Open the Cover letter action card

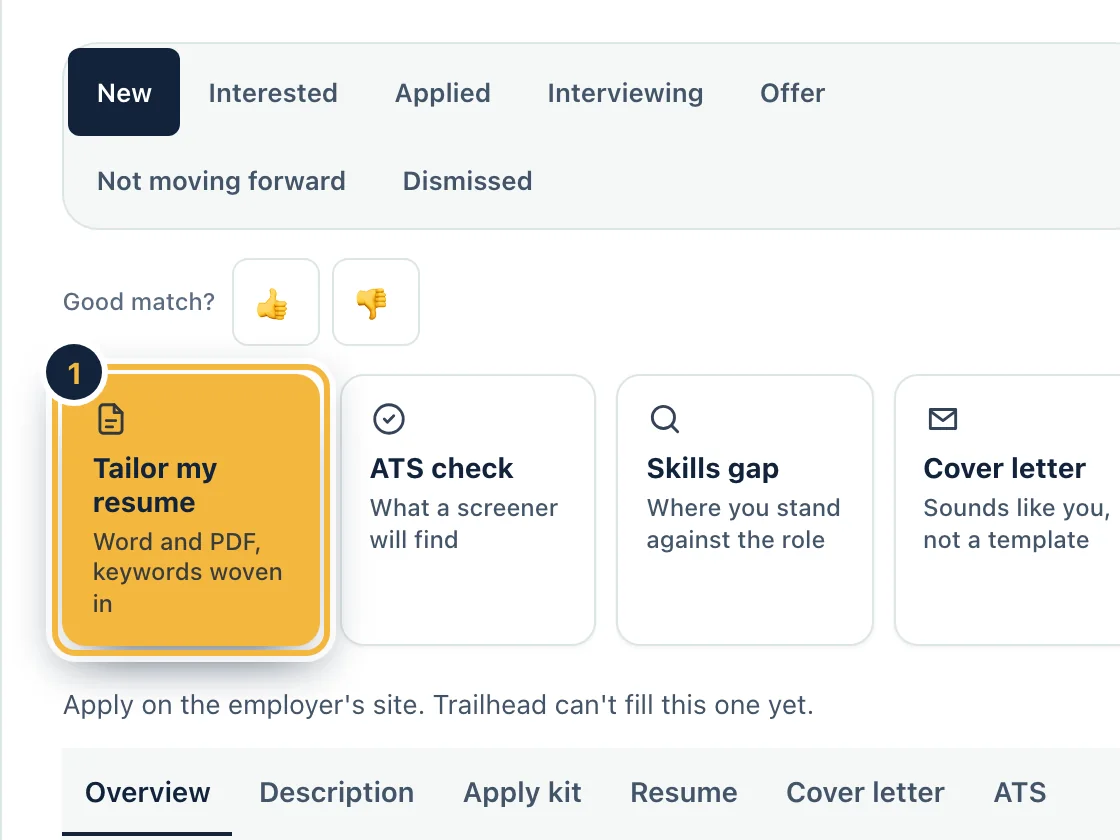click(x=1007, y=510)
